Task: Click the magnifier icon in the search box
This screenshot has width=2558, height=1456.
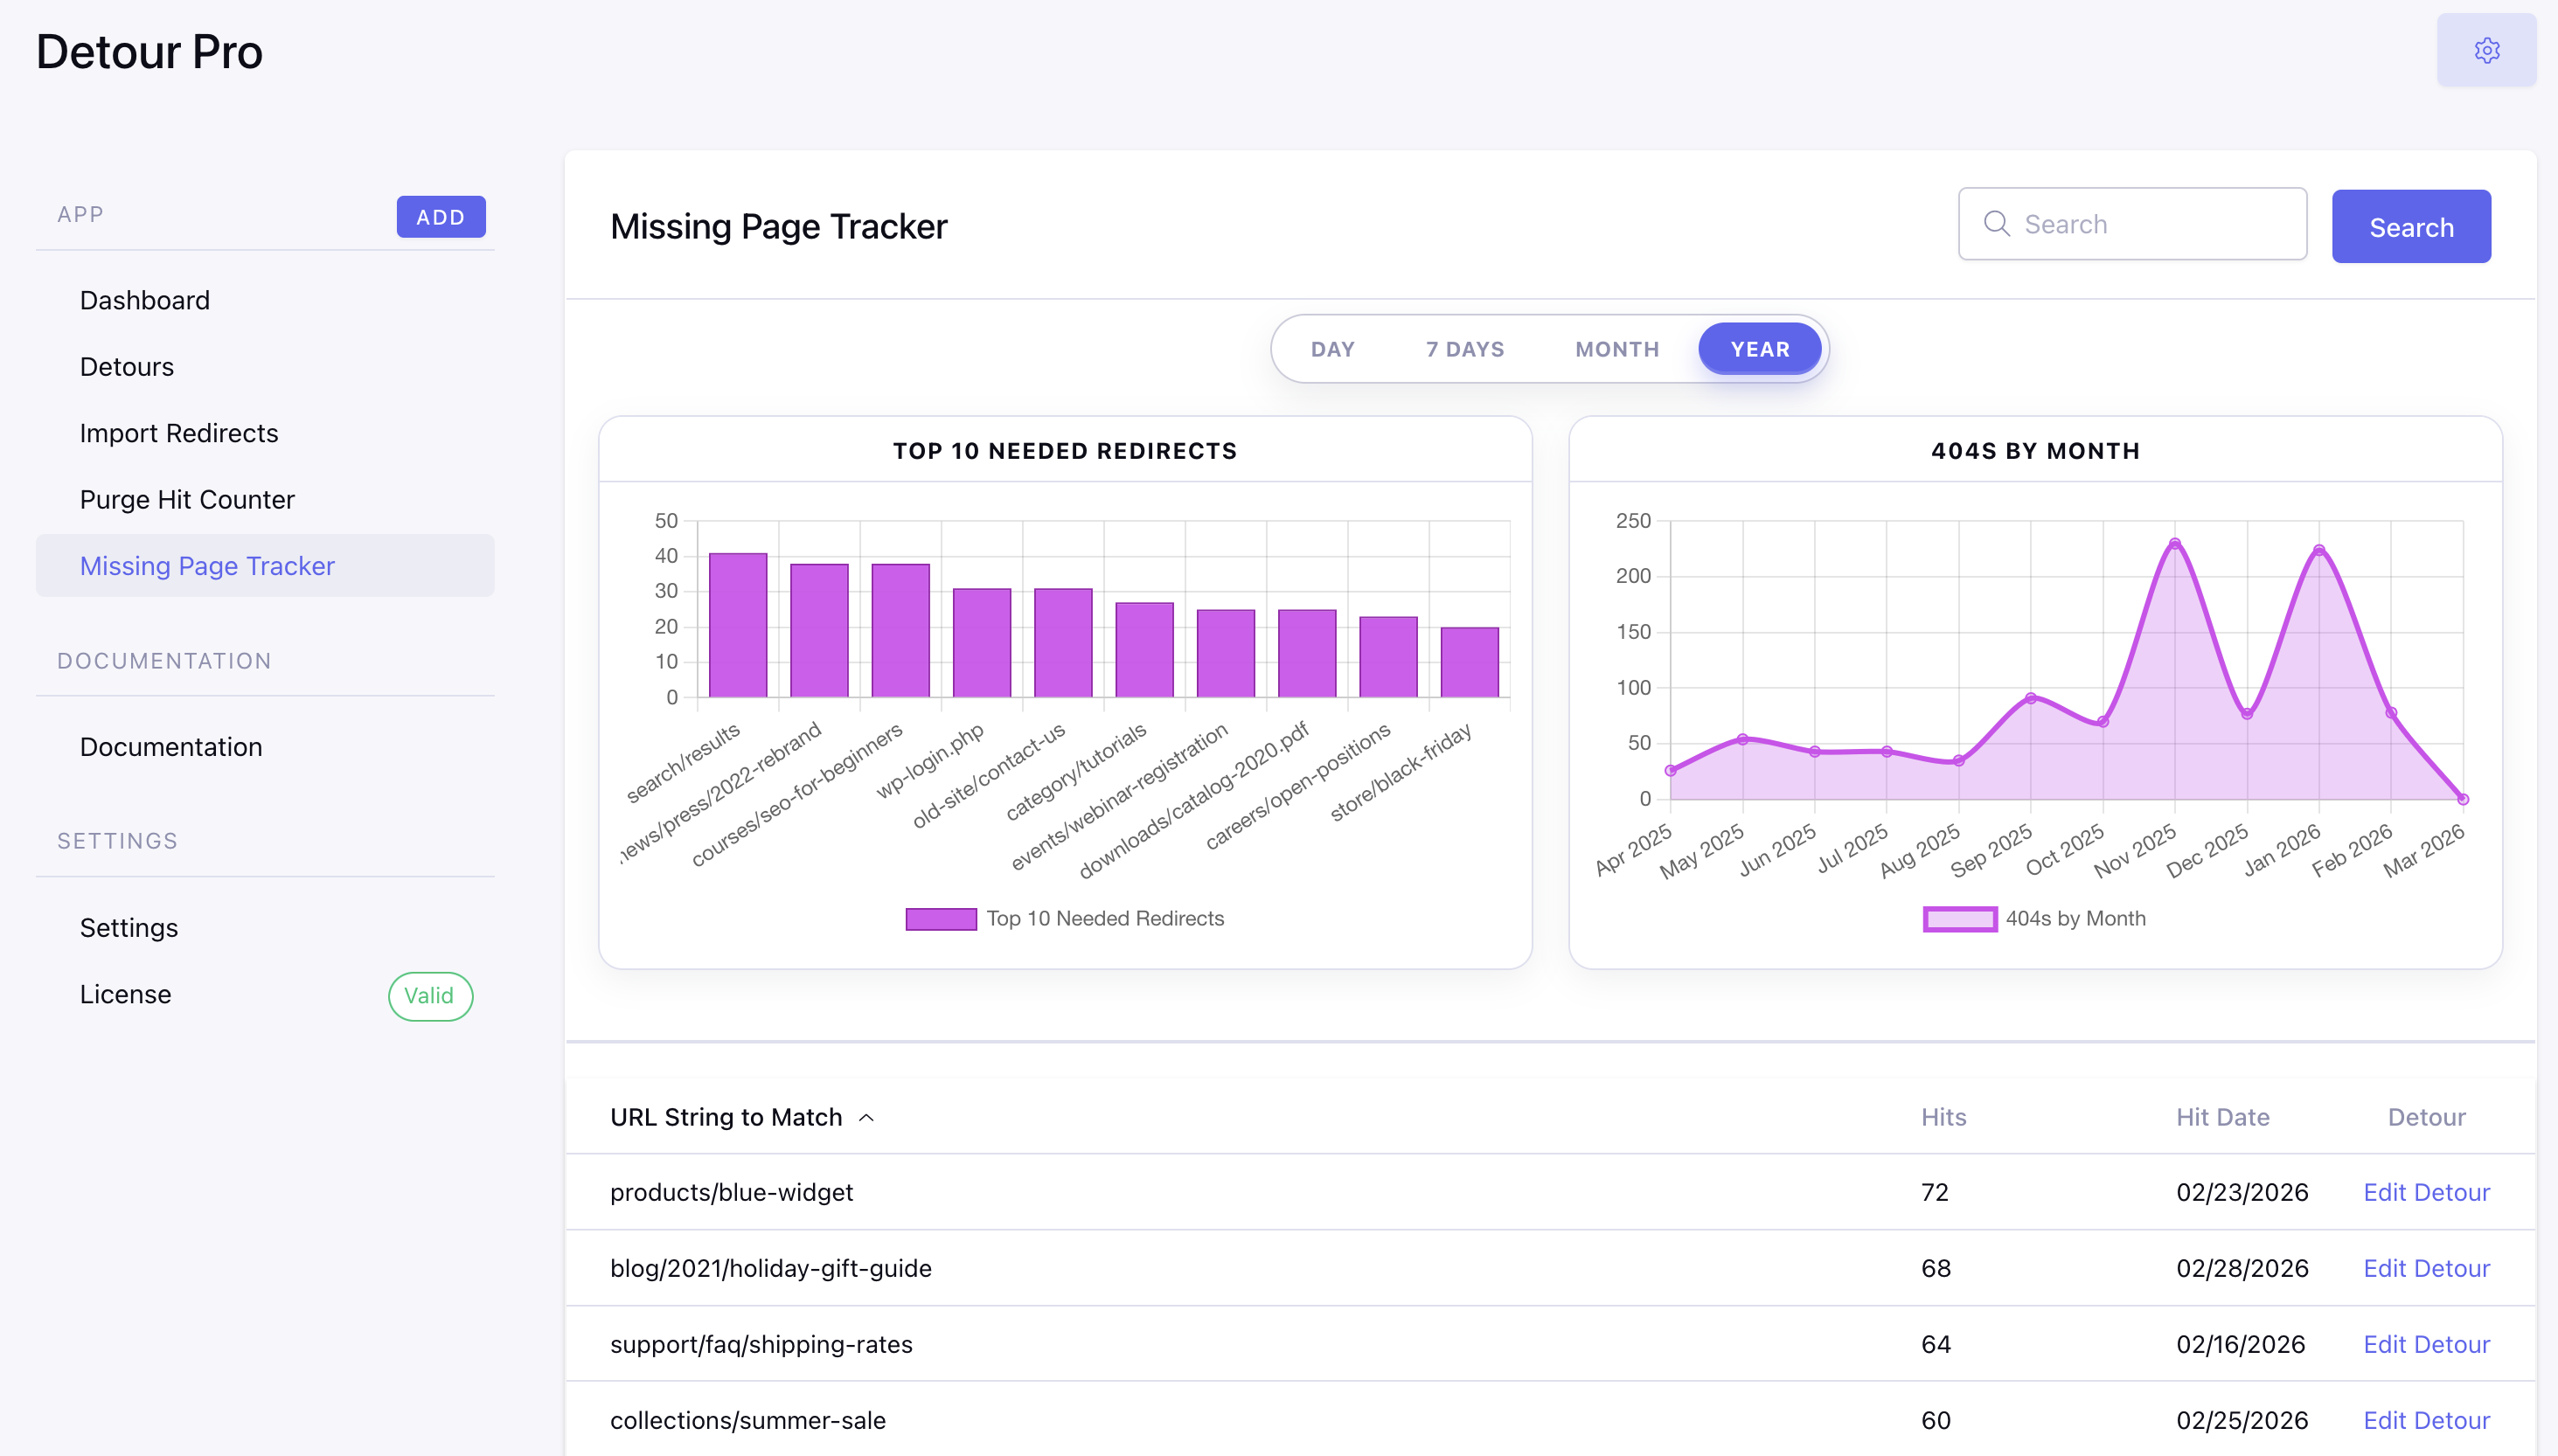Action: click(1996, 224)
